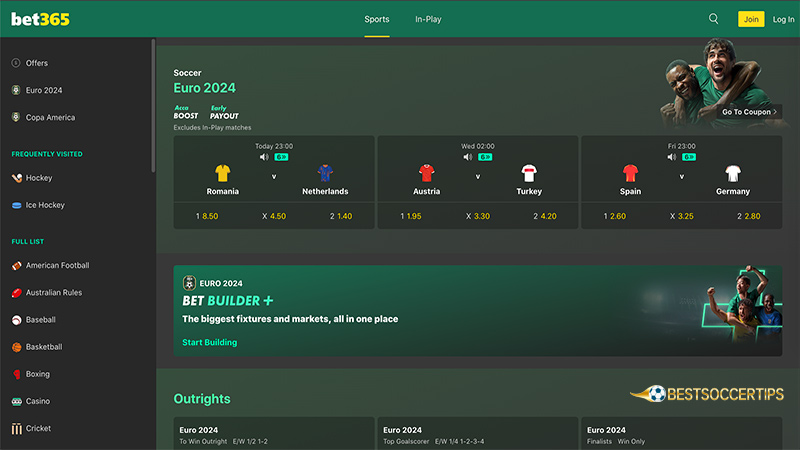This screenshot has width=800, height=450.
Task: Open Euro 2024 in the sidebar
Action: pyautogui.click(x=44, y=90)
